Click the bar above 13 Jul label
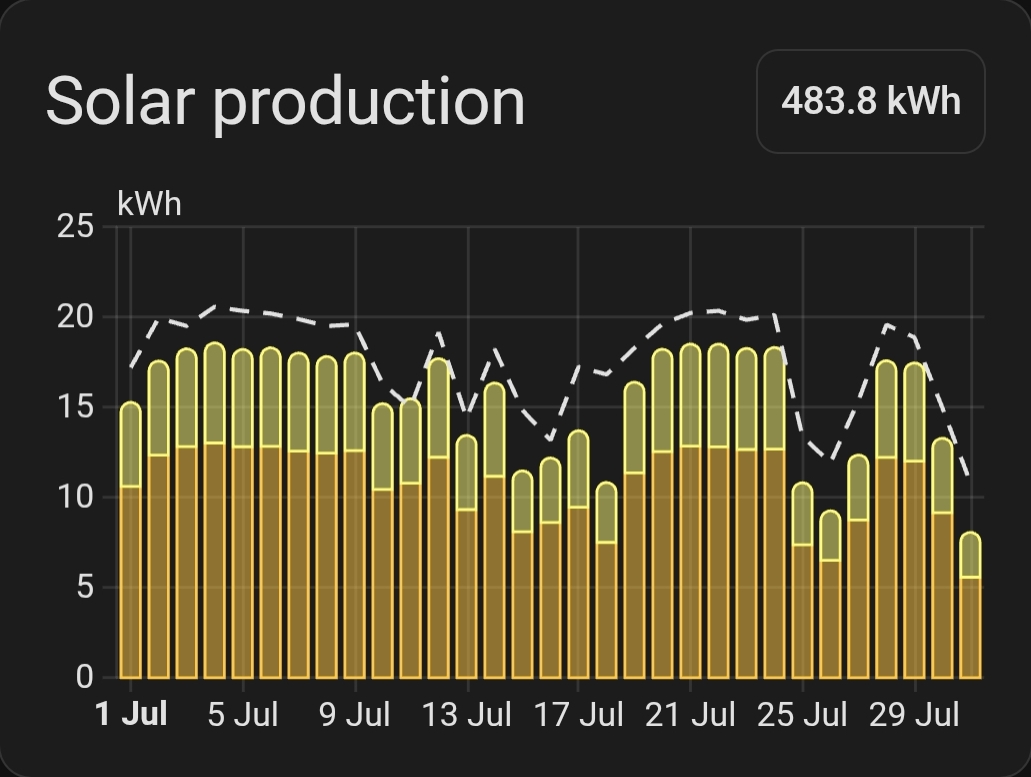This screenshot has height=777, width=1031. [466, 556]
